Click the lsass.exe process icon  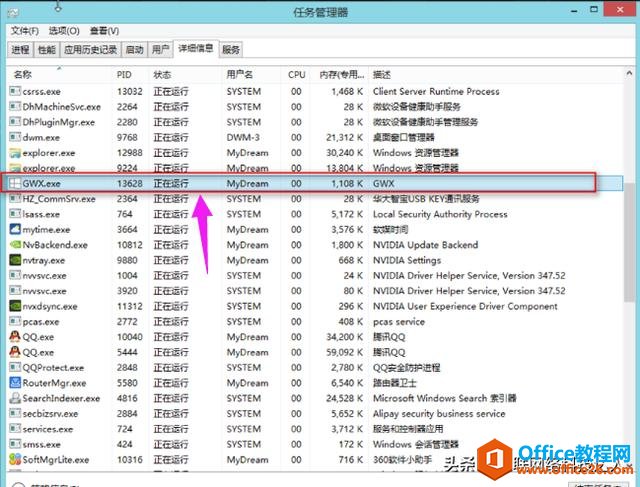point(15,214)
